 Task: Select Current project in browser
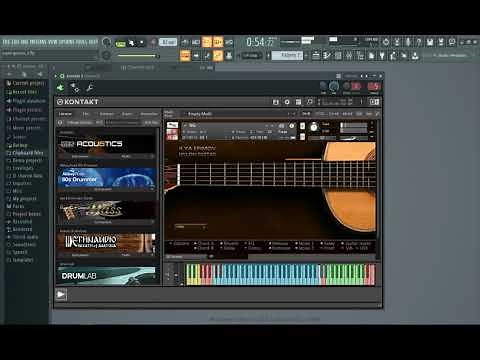click(x=26, y=83)
